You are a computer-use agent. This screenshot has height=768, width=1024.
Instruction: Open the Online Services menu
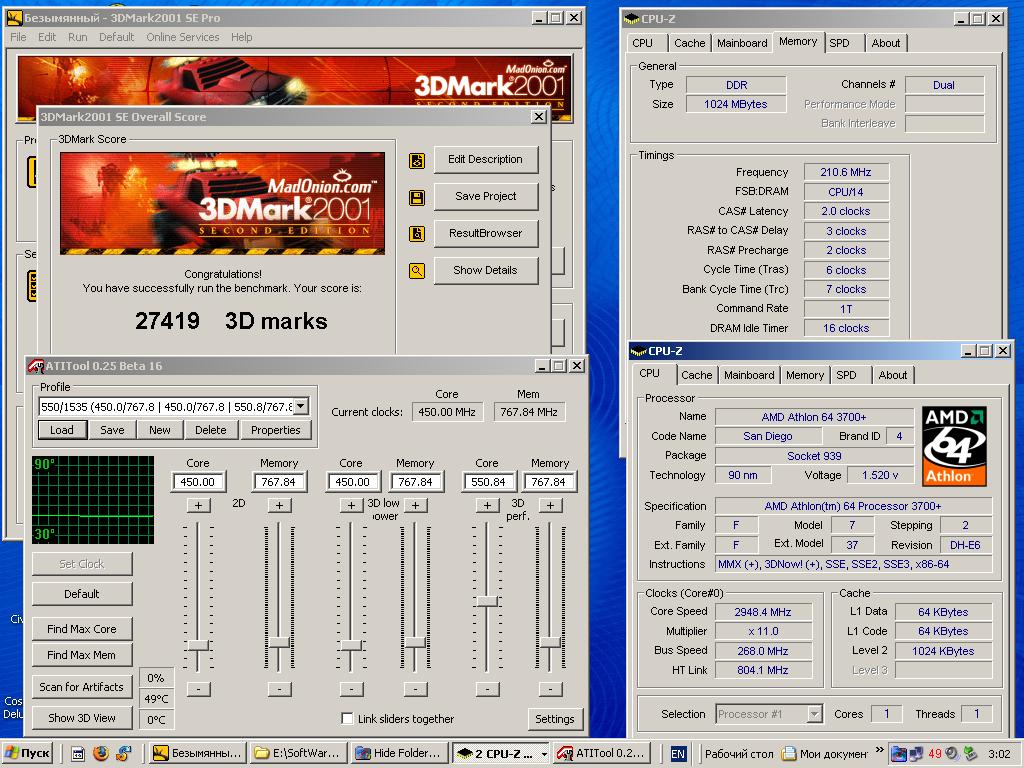tap(182, 37)
